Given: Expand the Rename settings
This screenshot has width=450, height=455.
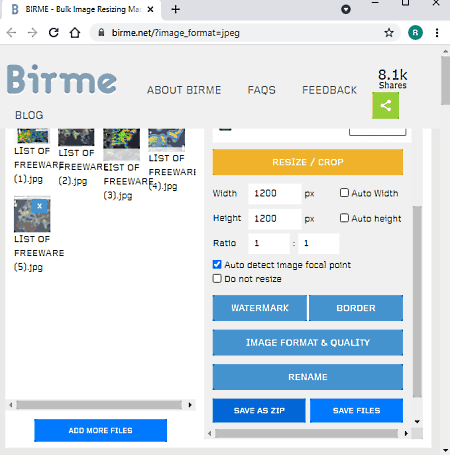Looking at the screenshot, I should pyautogui.click(x=308, y=377).
